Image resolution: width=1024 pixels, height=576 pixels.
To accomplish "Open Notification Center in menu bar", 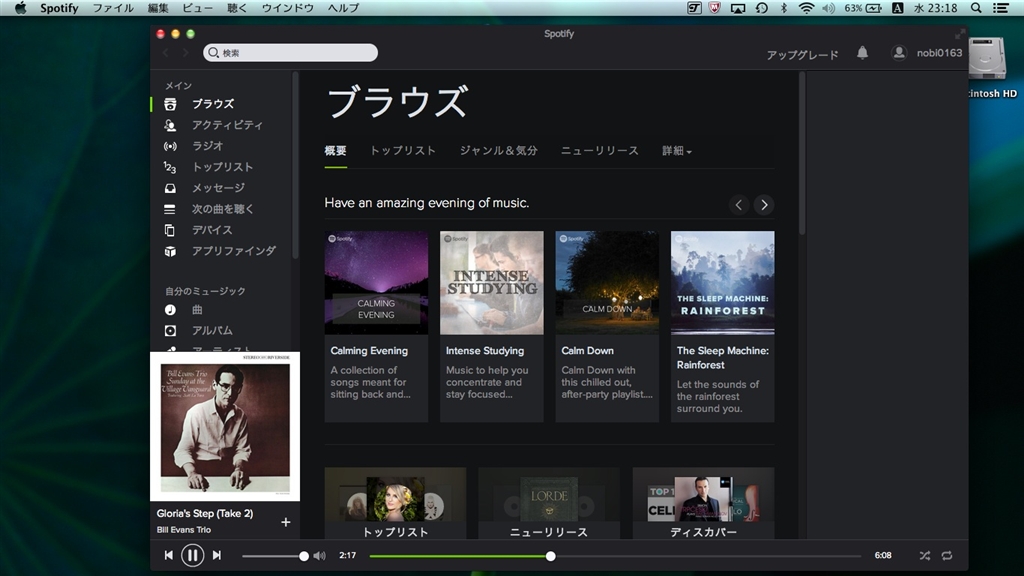I will [1000, 8].
